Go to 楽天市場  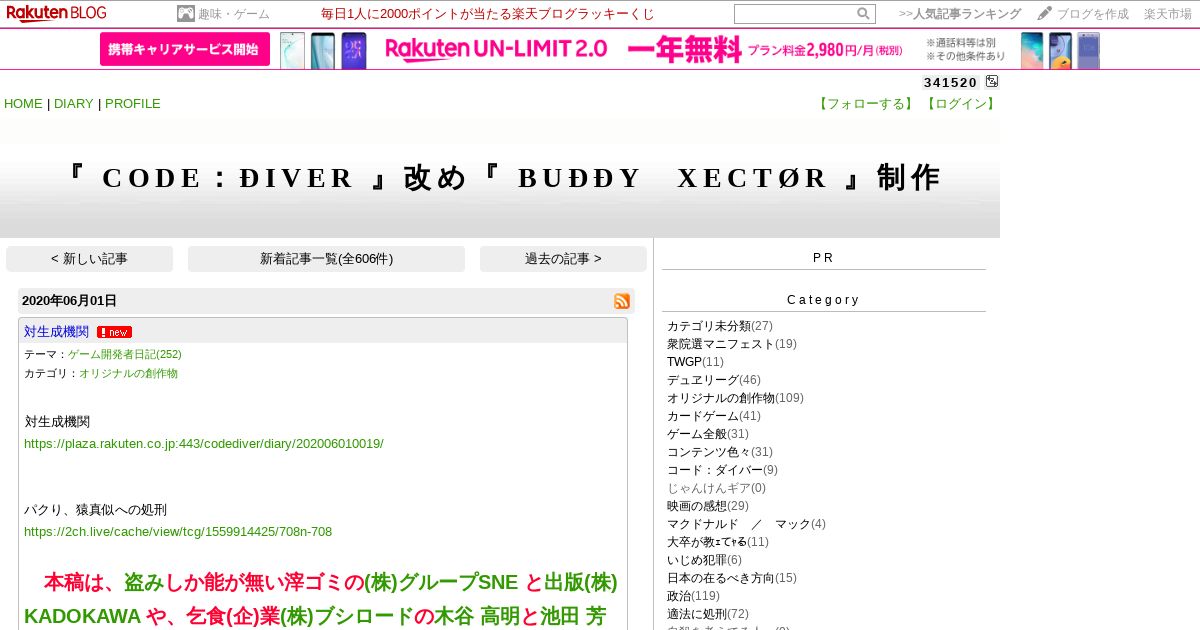click(x=1168, y=14)
